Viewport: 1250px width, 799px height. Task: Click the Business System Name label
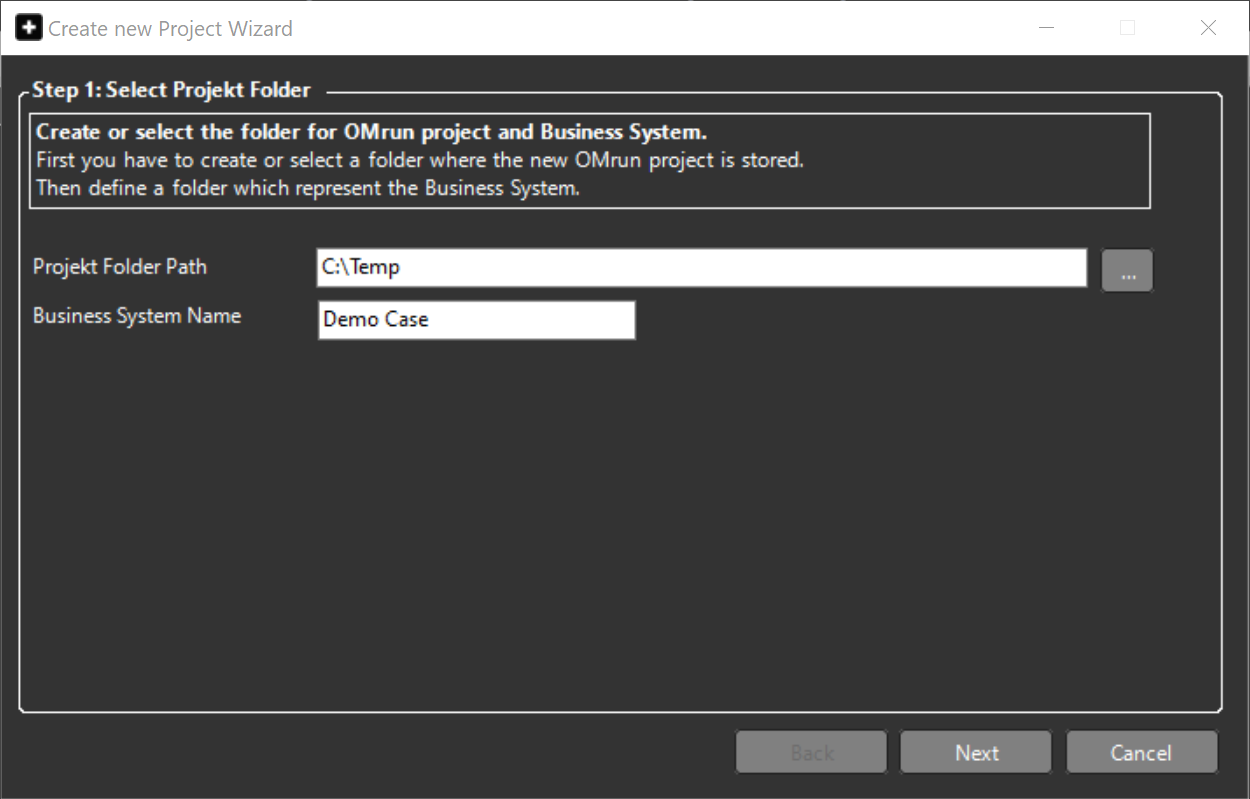(136, 315)
